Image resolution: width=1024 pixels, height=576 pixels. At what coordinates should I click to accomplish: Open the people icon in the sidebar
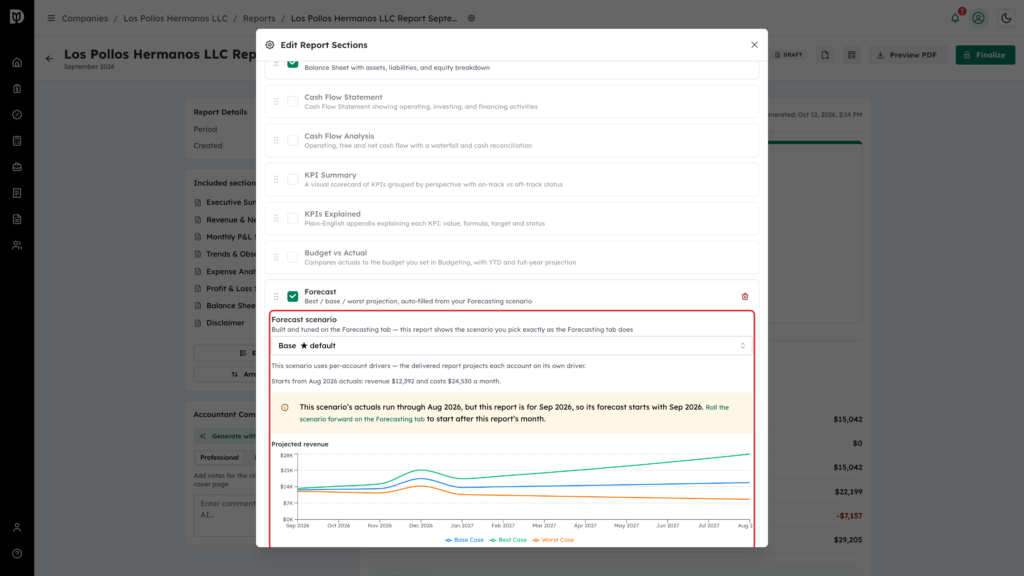pos(17,246)
